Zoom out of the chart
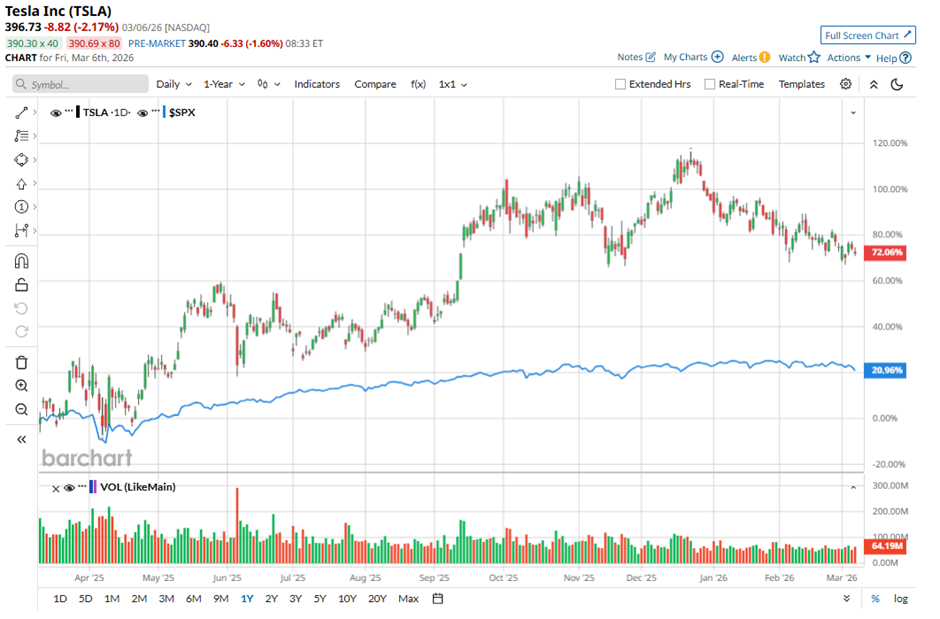 [x=21, y=409]
